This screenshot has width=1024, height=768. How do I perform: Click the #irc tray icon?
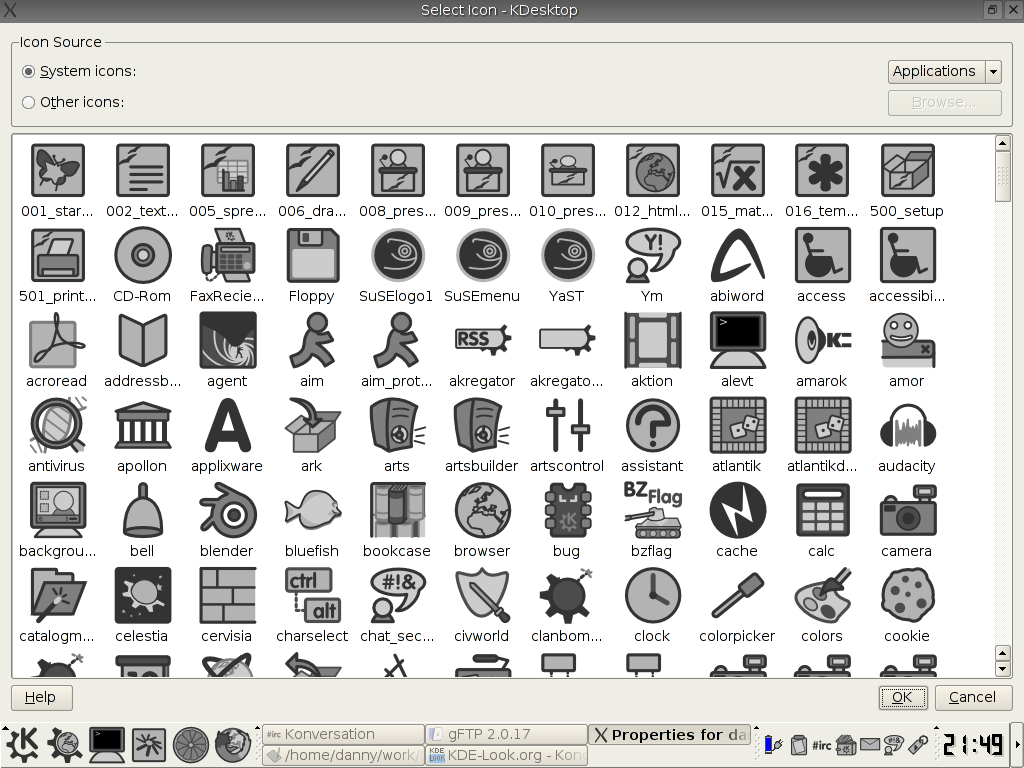[x=822, y=745]
